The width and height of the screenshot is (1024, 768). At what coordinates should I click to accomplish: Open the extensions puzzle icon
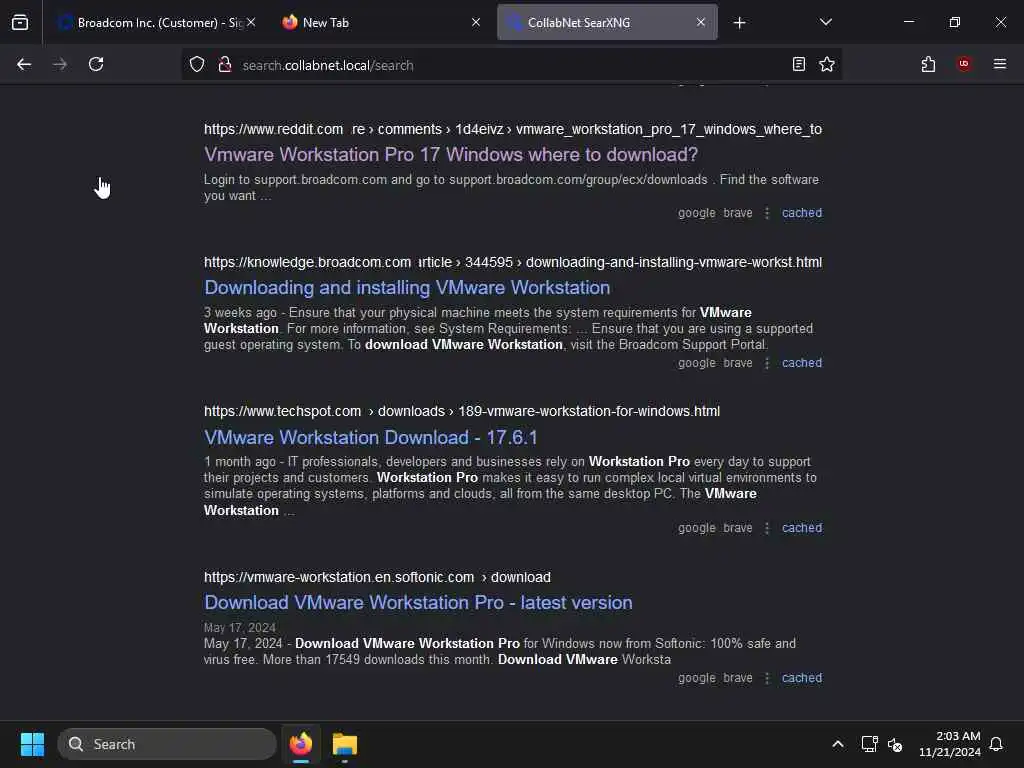(928, 64)
